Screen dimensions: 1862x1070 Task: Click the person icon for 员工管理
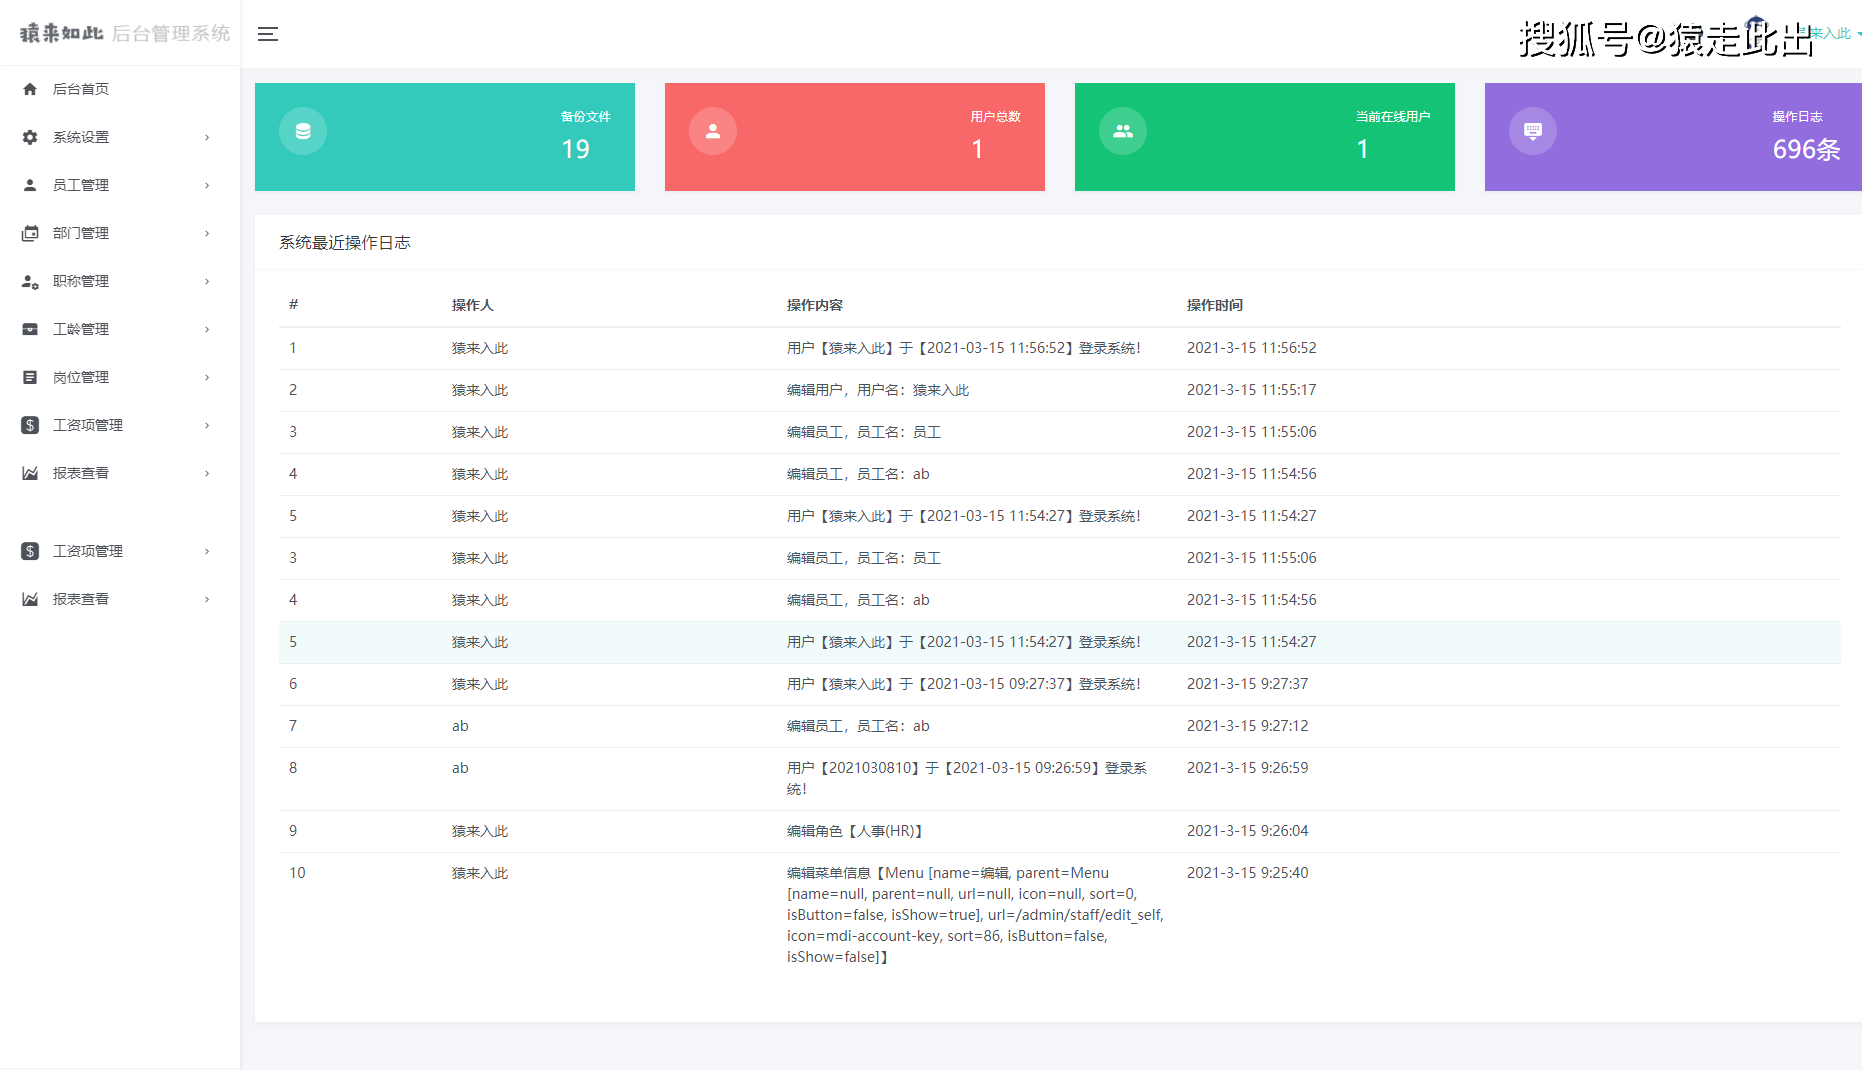[30, 185]
